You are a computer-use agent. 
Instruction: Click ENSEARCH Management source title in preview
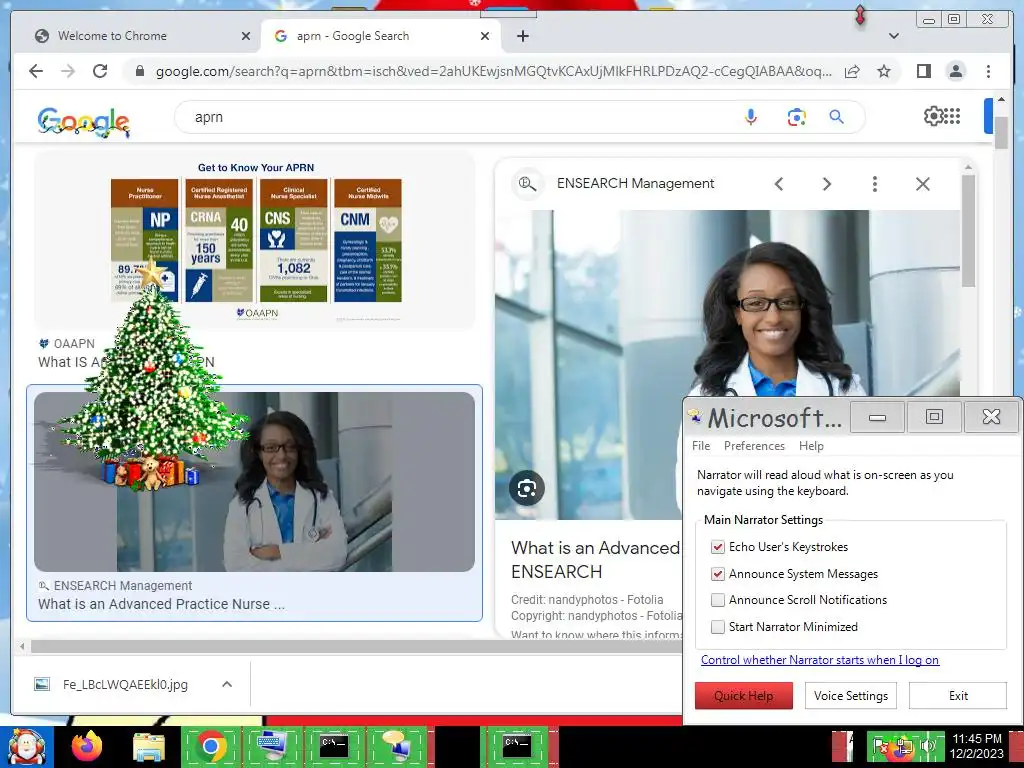(635, 184)
